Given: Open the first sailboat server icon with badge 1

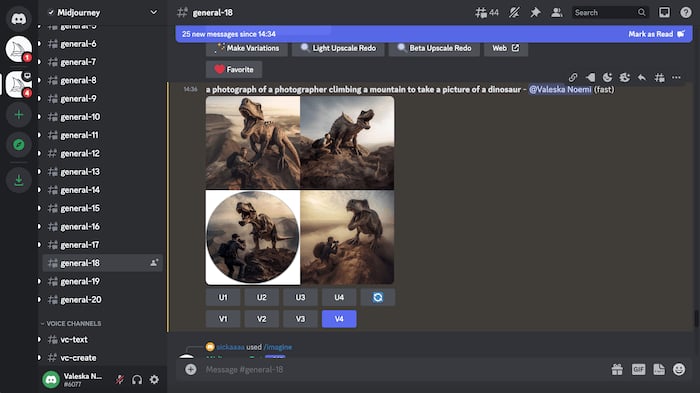Looking at the screenshot, I should pyautogui.click(x=18, y=49).
